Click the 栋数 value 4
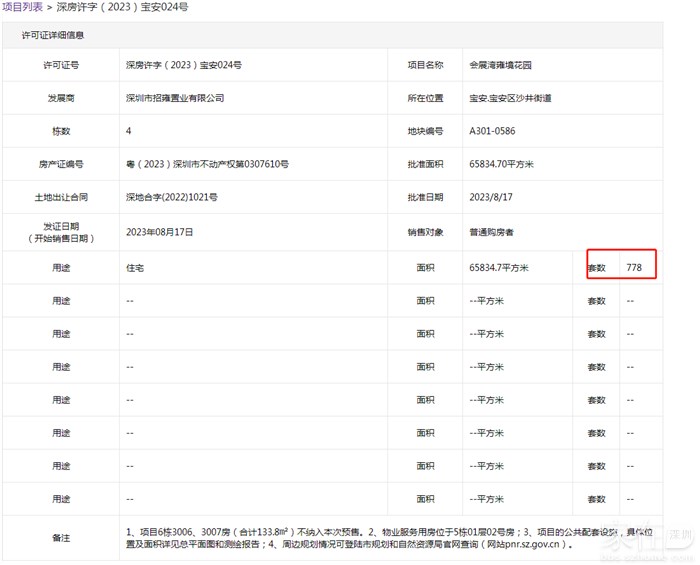This screenshot has height=565, width=700. pyautogui.click(x=129, y=131)
